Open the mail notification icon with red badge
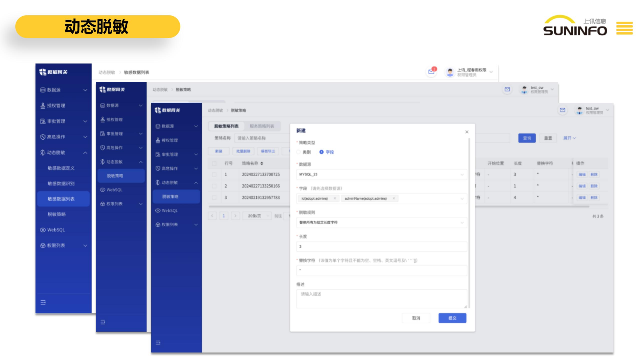This screenshot has width=640, height=360. 431,72
